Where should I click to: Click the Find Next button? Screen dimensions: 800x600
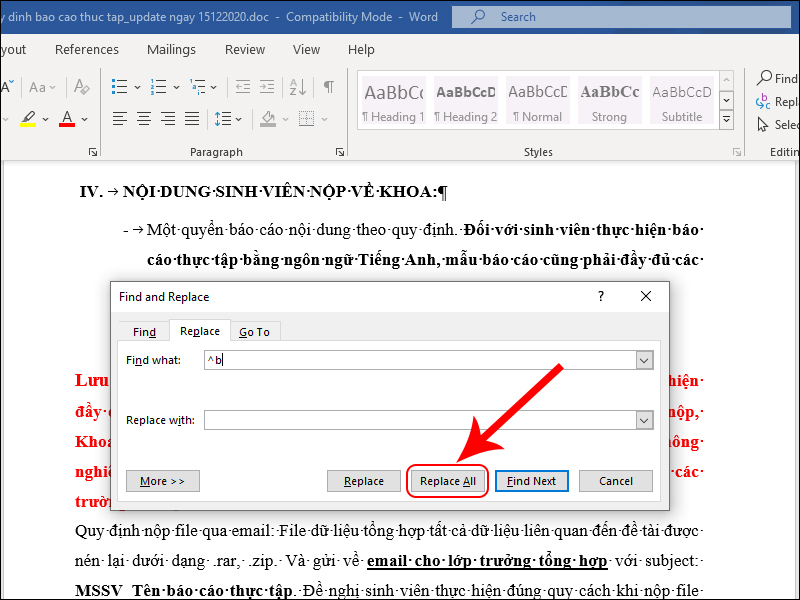531,481
